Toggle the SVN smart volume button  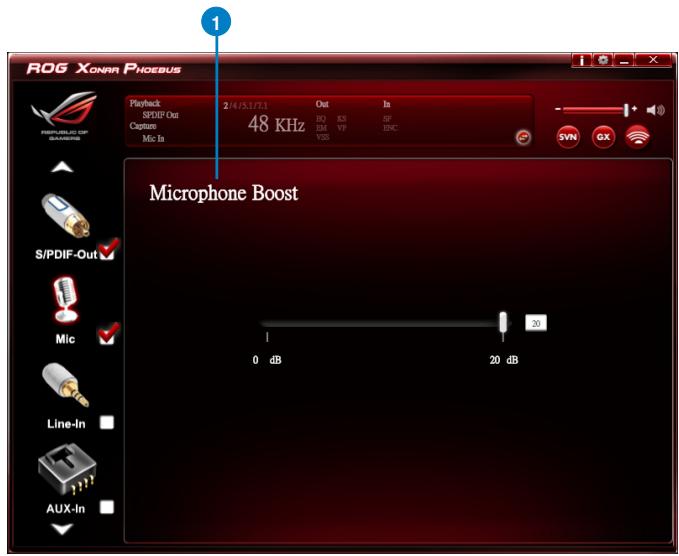click(x=568, y=137)
